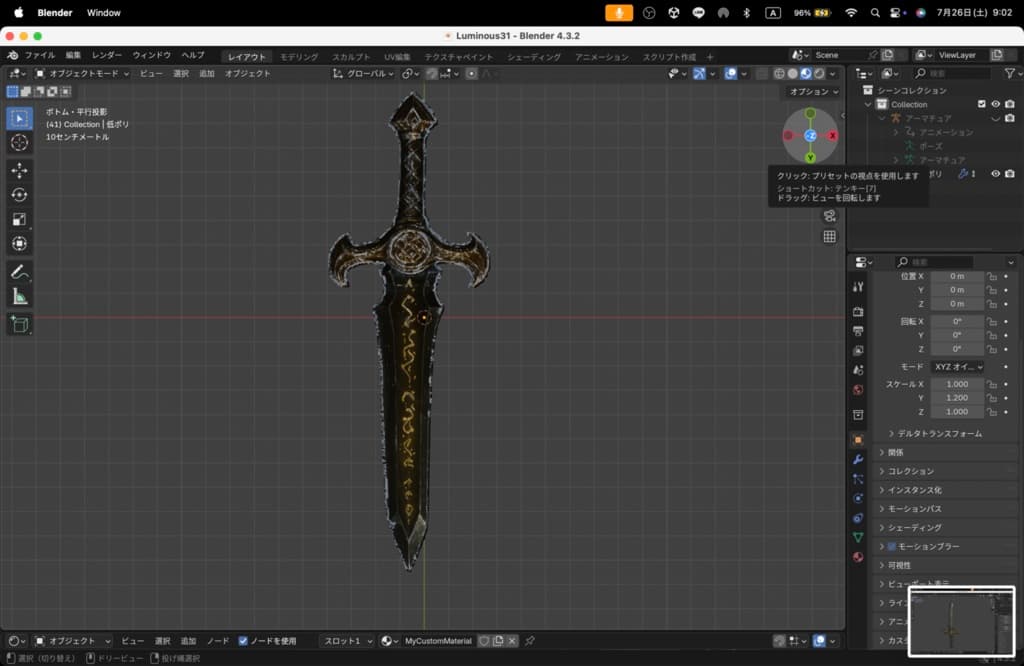
Task: Click the picture-in-picture thumbnail preview
Action: click(961, 621)
